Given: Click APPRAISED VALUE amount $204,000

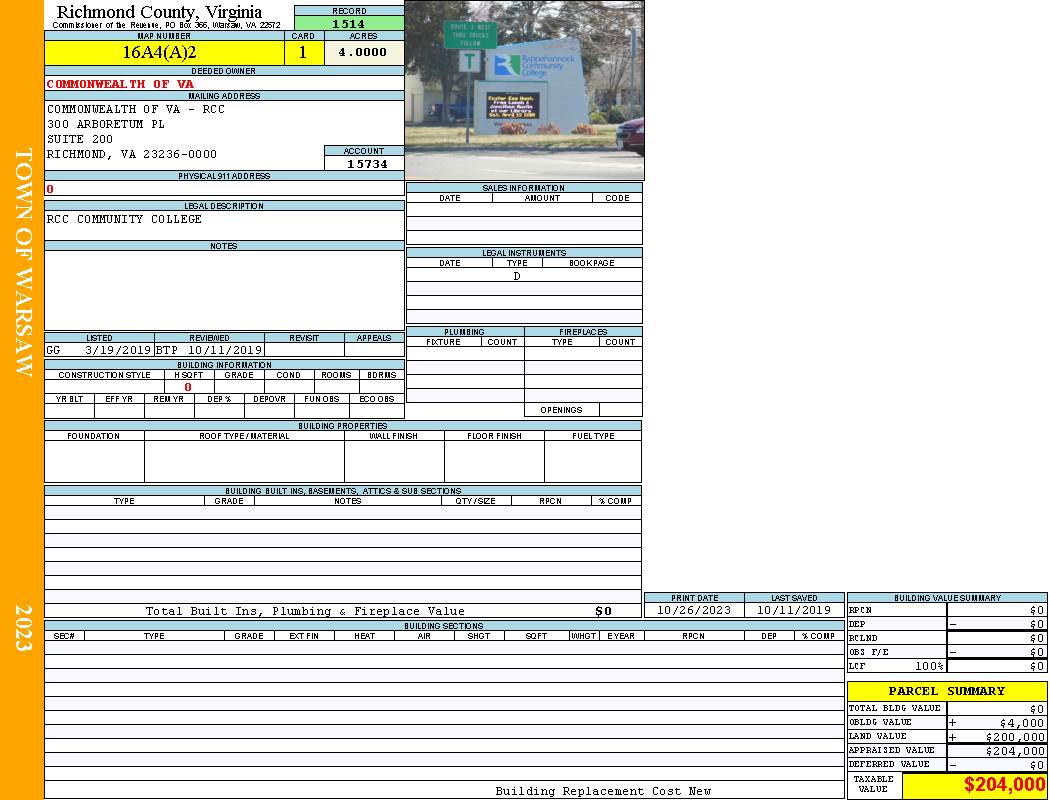Looking at the screenshot, I should click(1015, 751).
